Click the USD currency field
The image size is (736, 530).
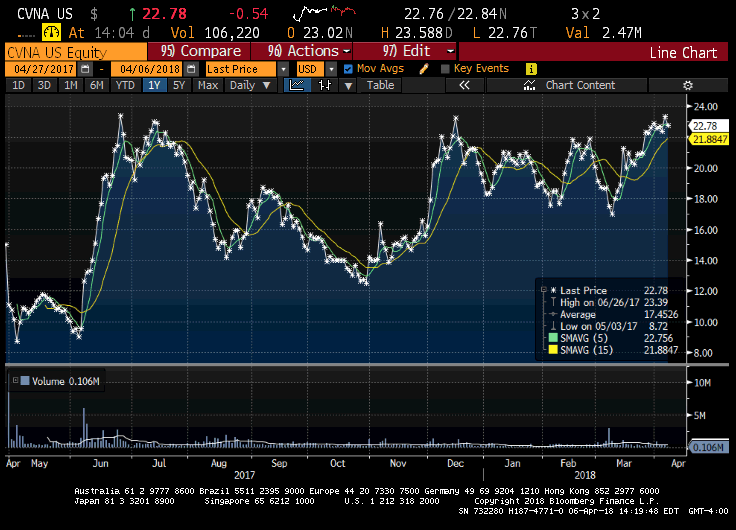pyautogui.click(x=310, y=69)
